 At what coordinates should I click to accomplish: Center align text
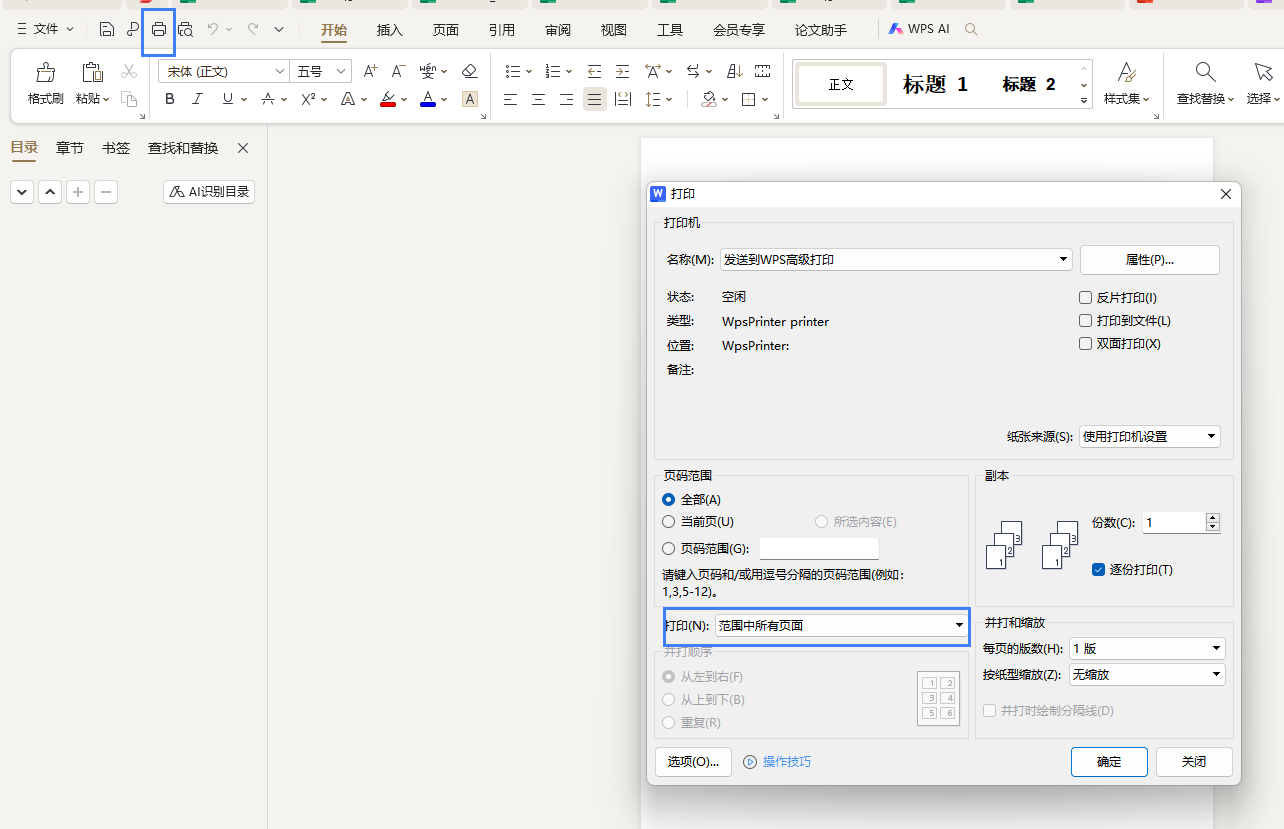tap(539, 99)
